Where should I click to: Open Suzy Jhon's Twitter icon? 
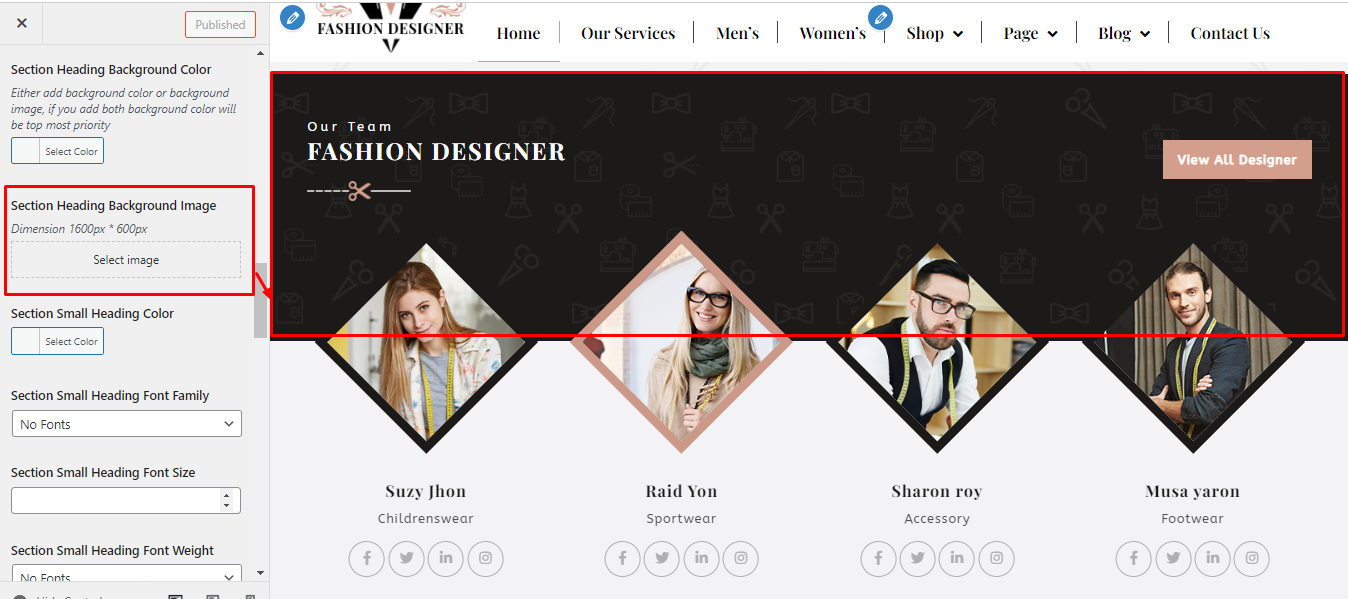(406, 558)
